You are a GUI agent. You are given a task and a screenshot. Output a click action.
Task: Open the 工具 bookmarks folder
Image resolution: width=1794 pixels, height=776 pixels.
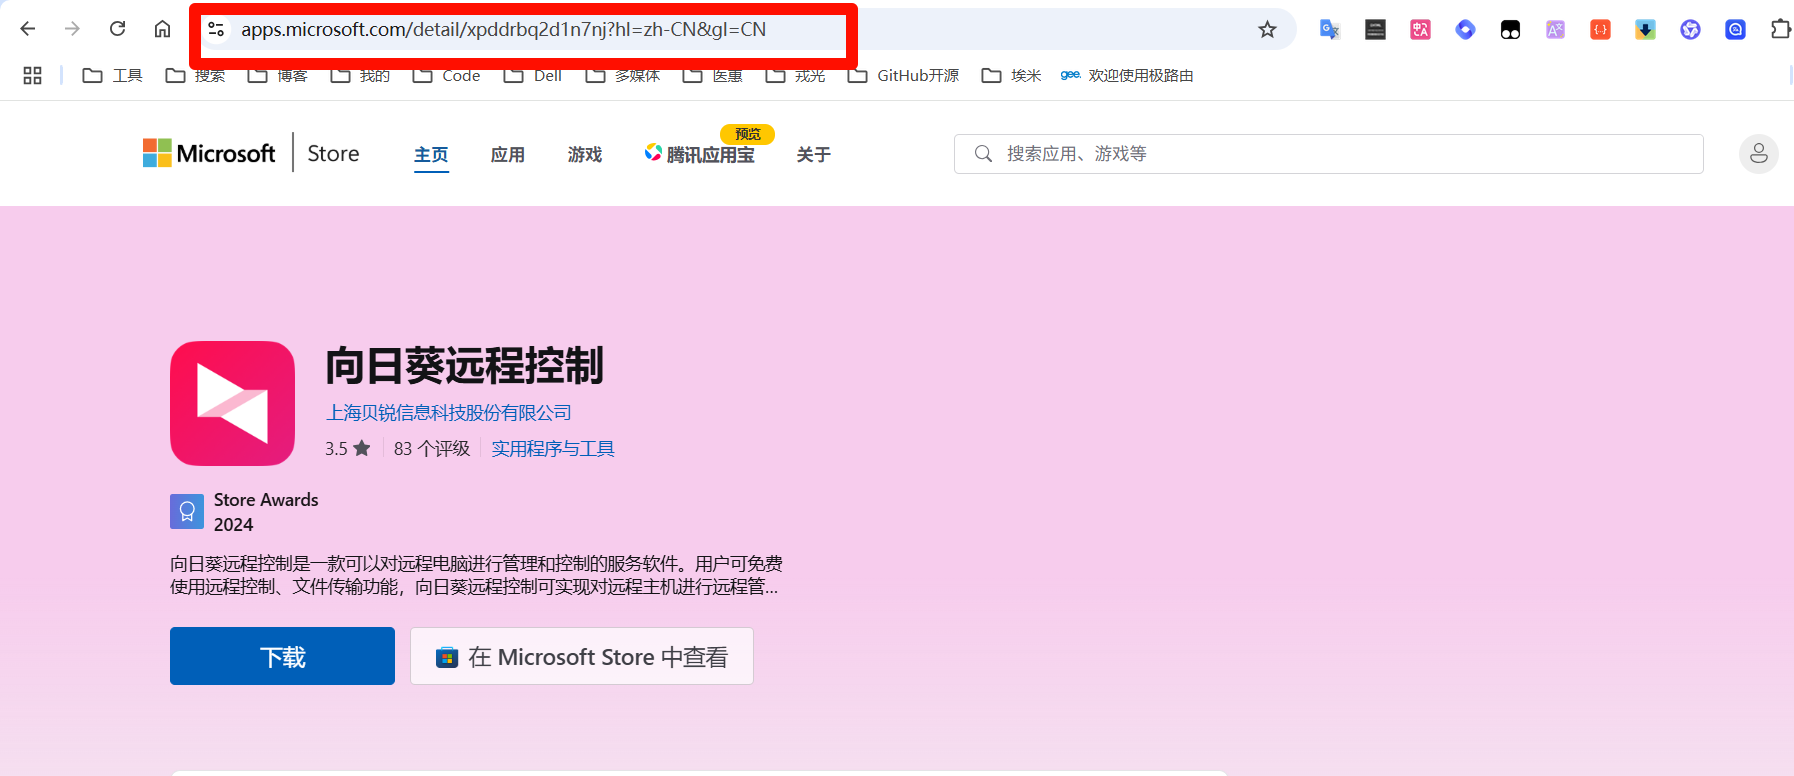pyautogui.click(x=112, y=75)
